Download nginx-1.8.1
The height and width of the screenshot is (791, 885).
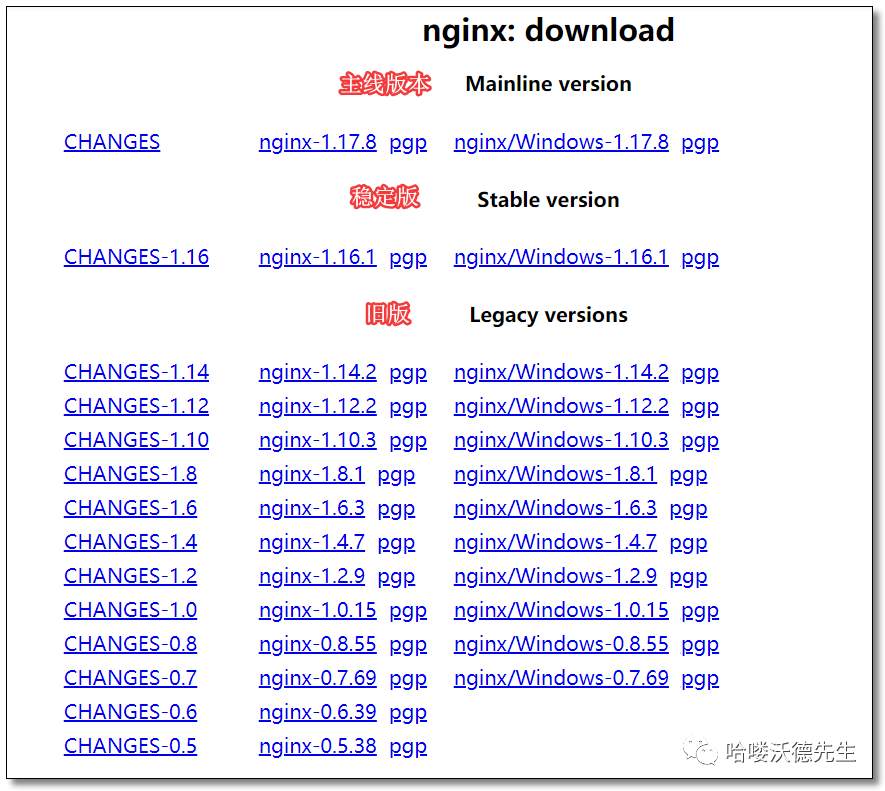(x=312, y=475)
